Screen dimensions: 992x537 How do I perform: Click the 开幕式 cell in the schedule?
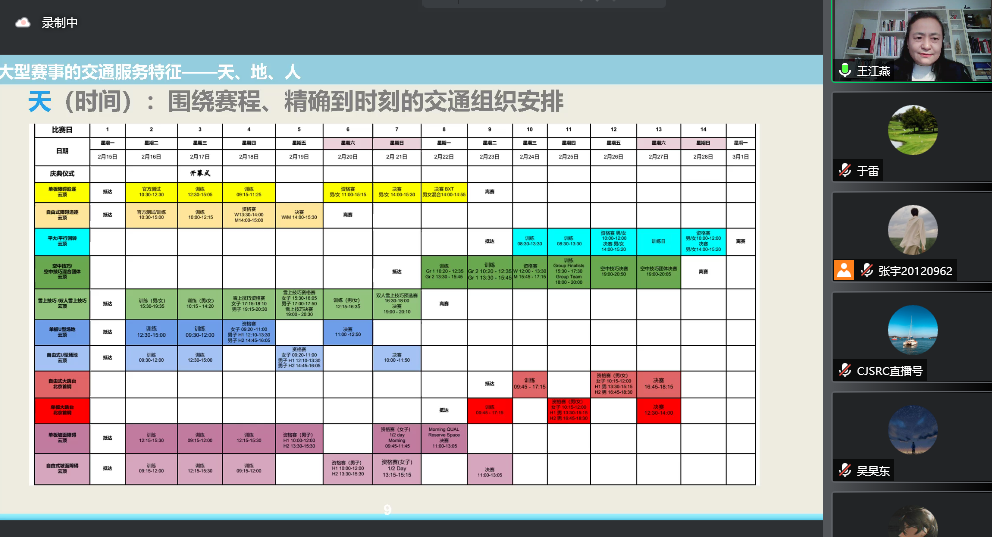coord(198,173)
